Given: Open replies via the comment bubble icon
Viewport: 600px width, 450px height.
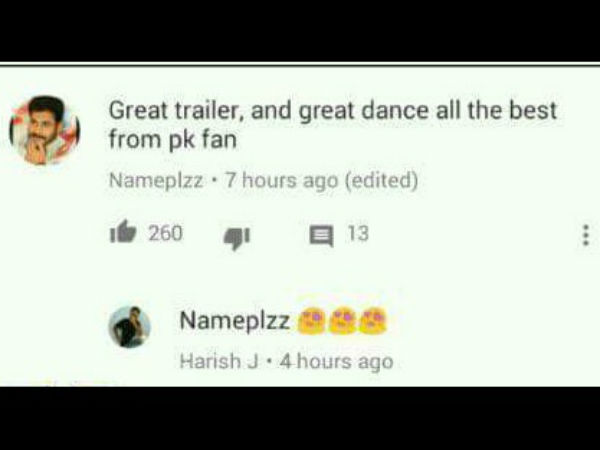Looking at the screenshot, I should [321, 236].
